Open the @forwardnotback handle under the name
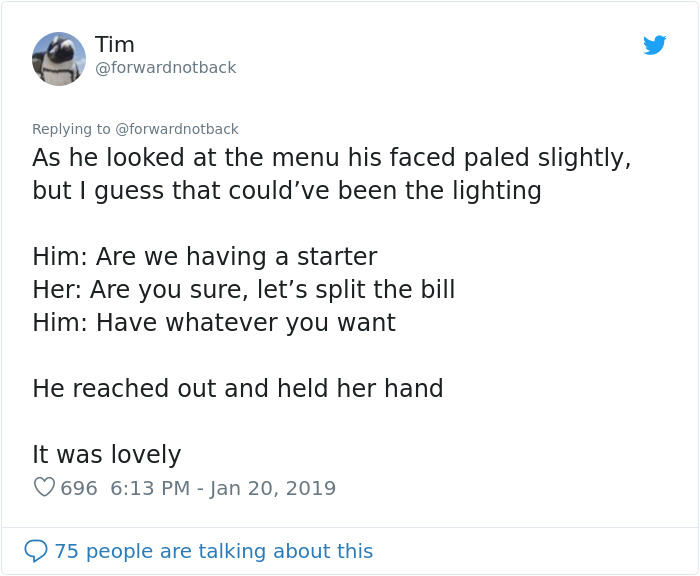This screenshot has height=576, width=700. (166, 68)
